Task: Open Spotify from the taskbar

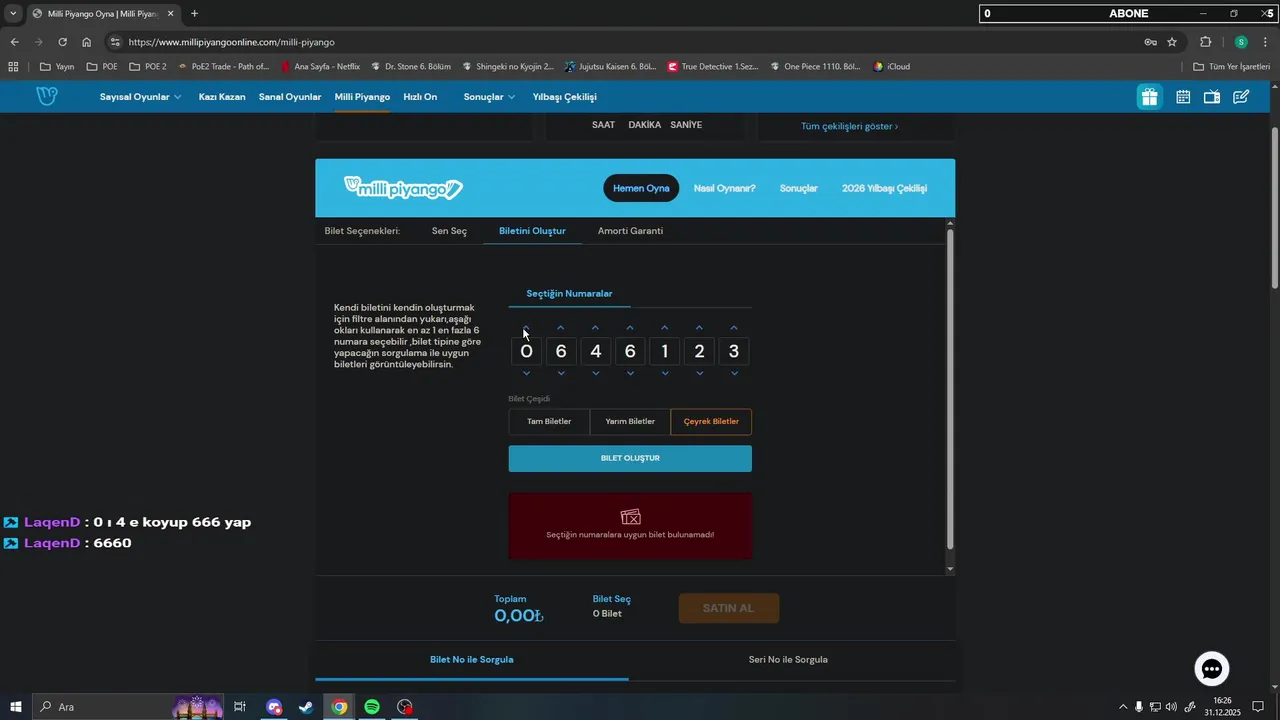Action: (372, 707)
